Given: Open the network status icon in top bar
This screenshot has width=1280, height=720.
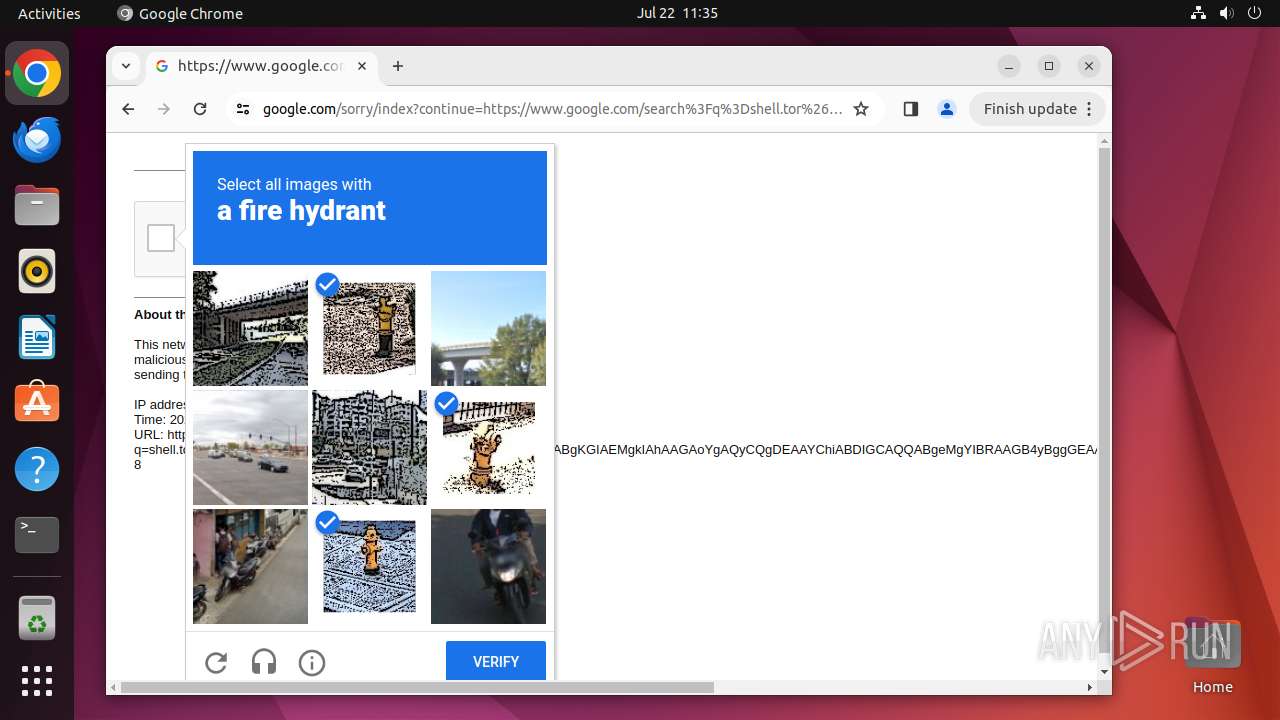Looking at the screenshot, I should pyautogui.click(x=1199, y=13).
